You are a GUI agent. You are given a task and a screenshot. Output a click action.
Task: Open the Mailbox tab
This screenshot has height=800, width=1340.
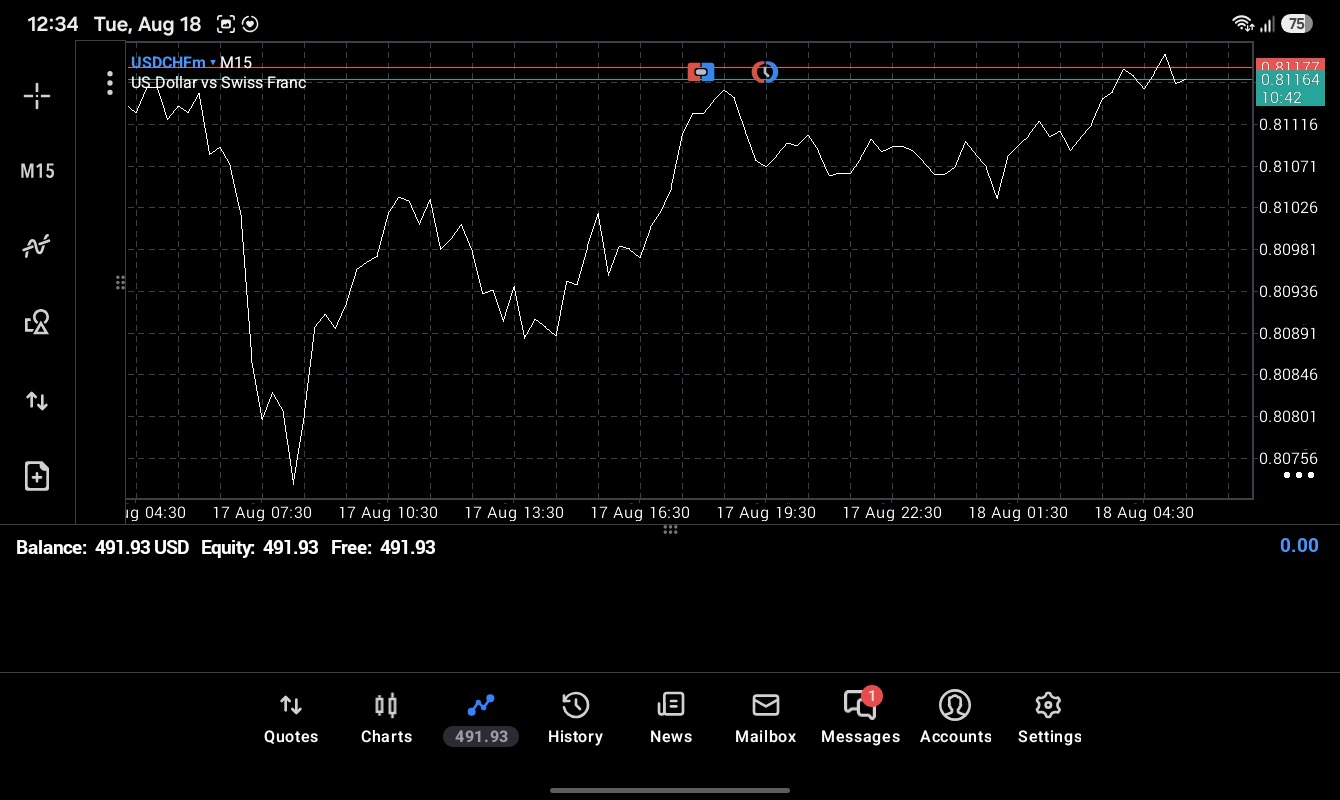coord(766,719)
